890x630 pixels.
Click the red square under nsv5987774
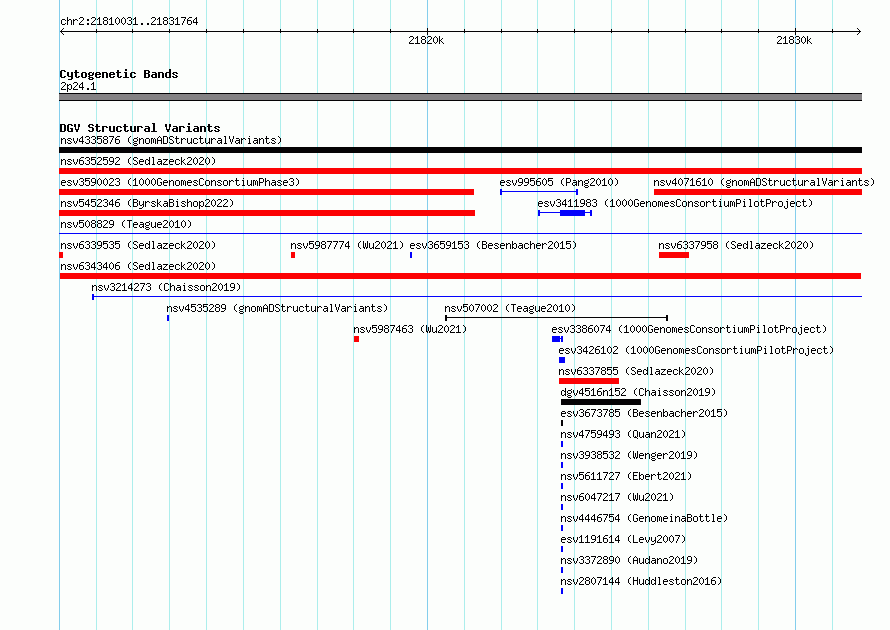pos(293,255)
